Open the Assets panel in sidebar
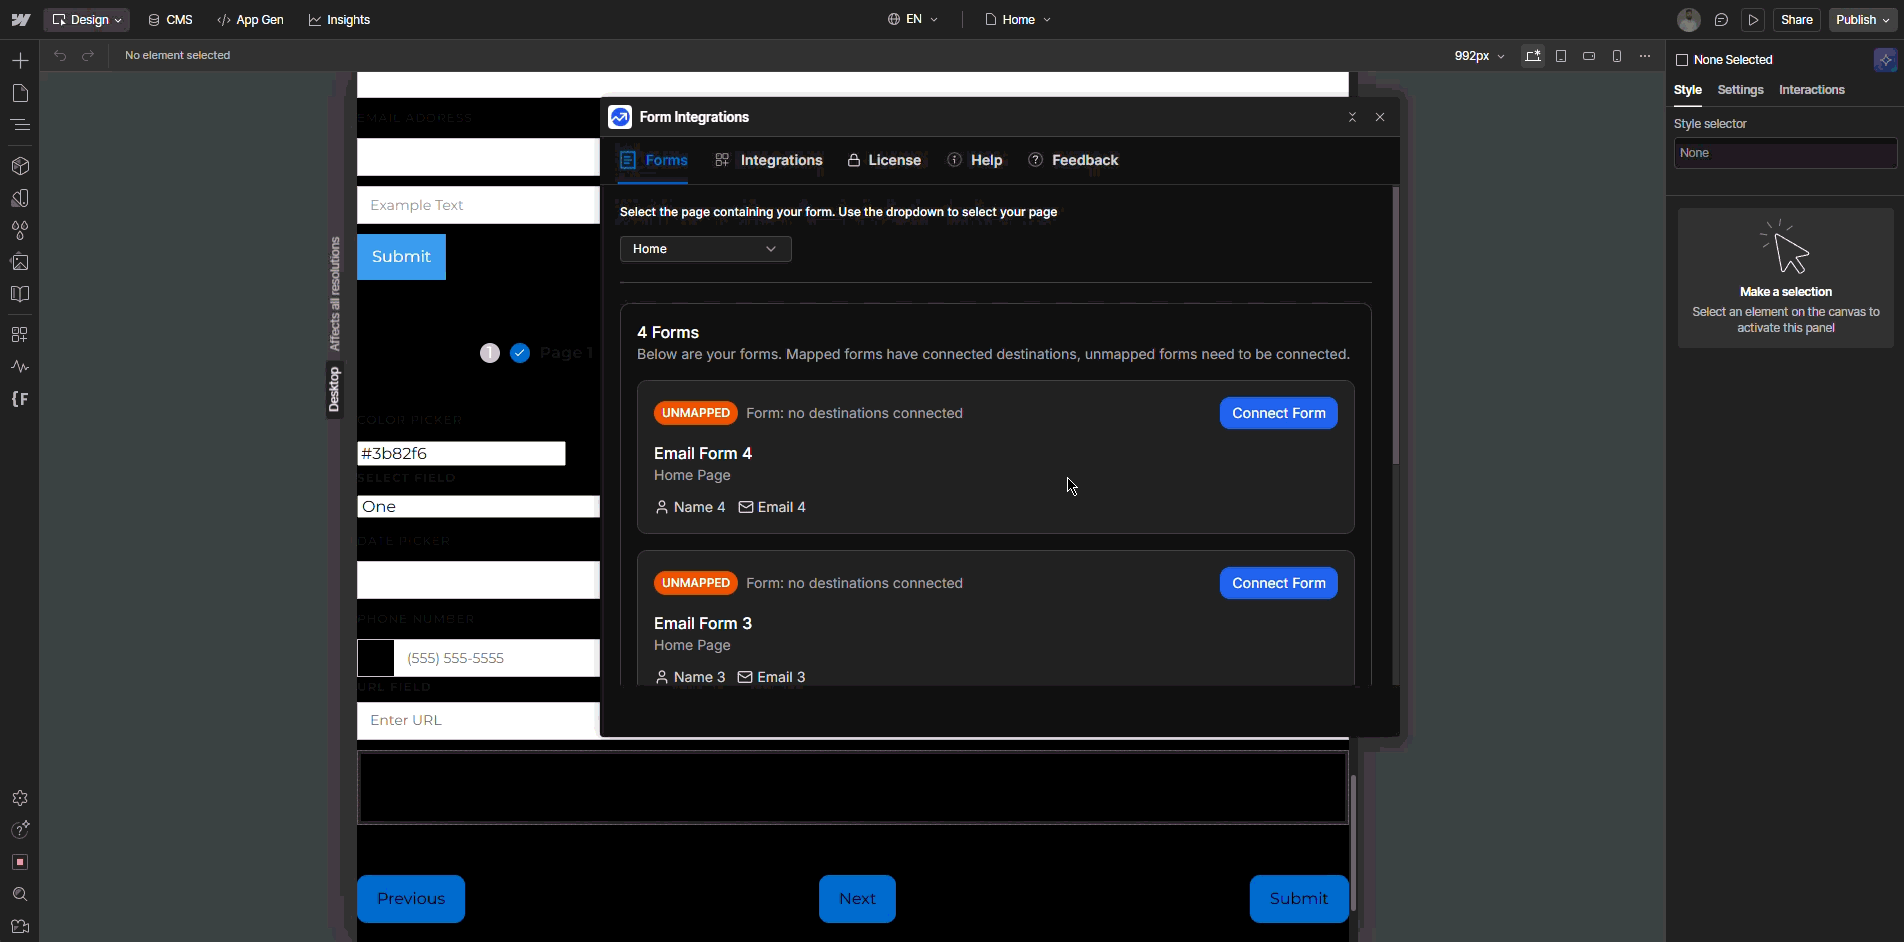 click(x=20, y=262)
